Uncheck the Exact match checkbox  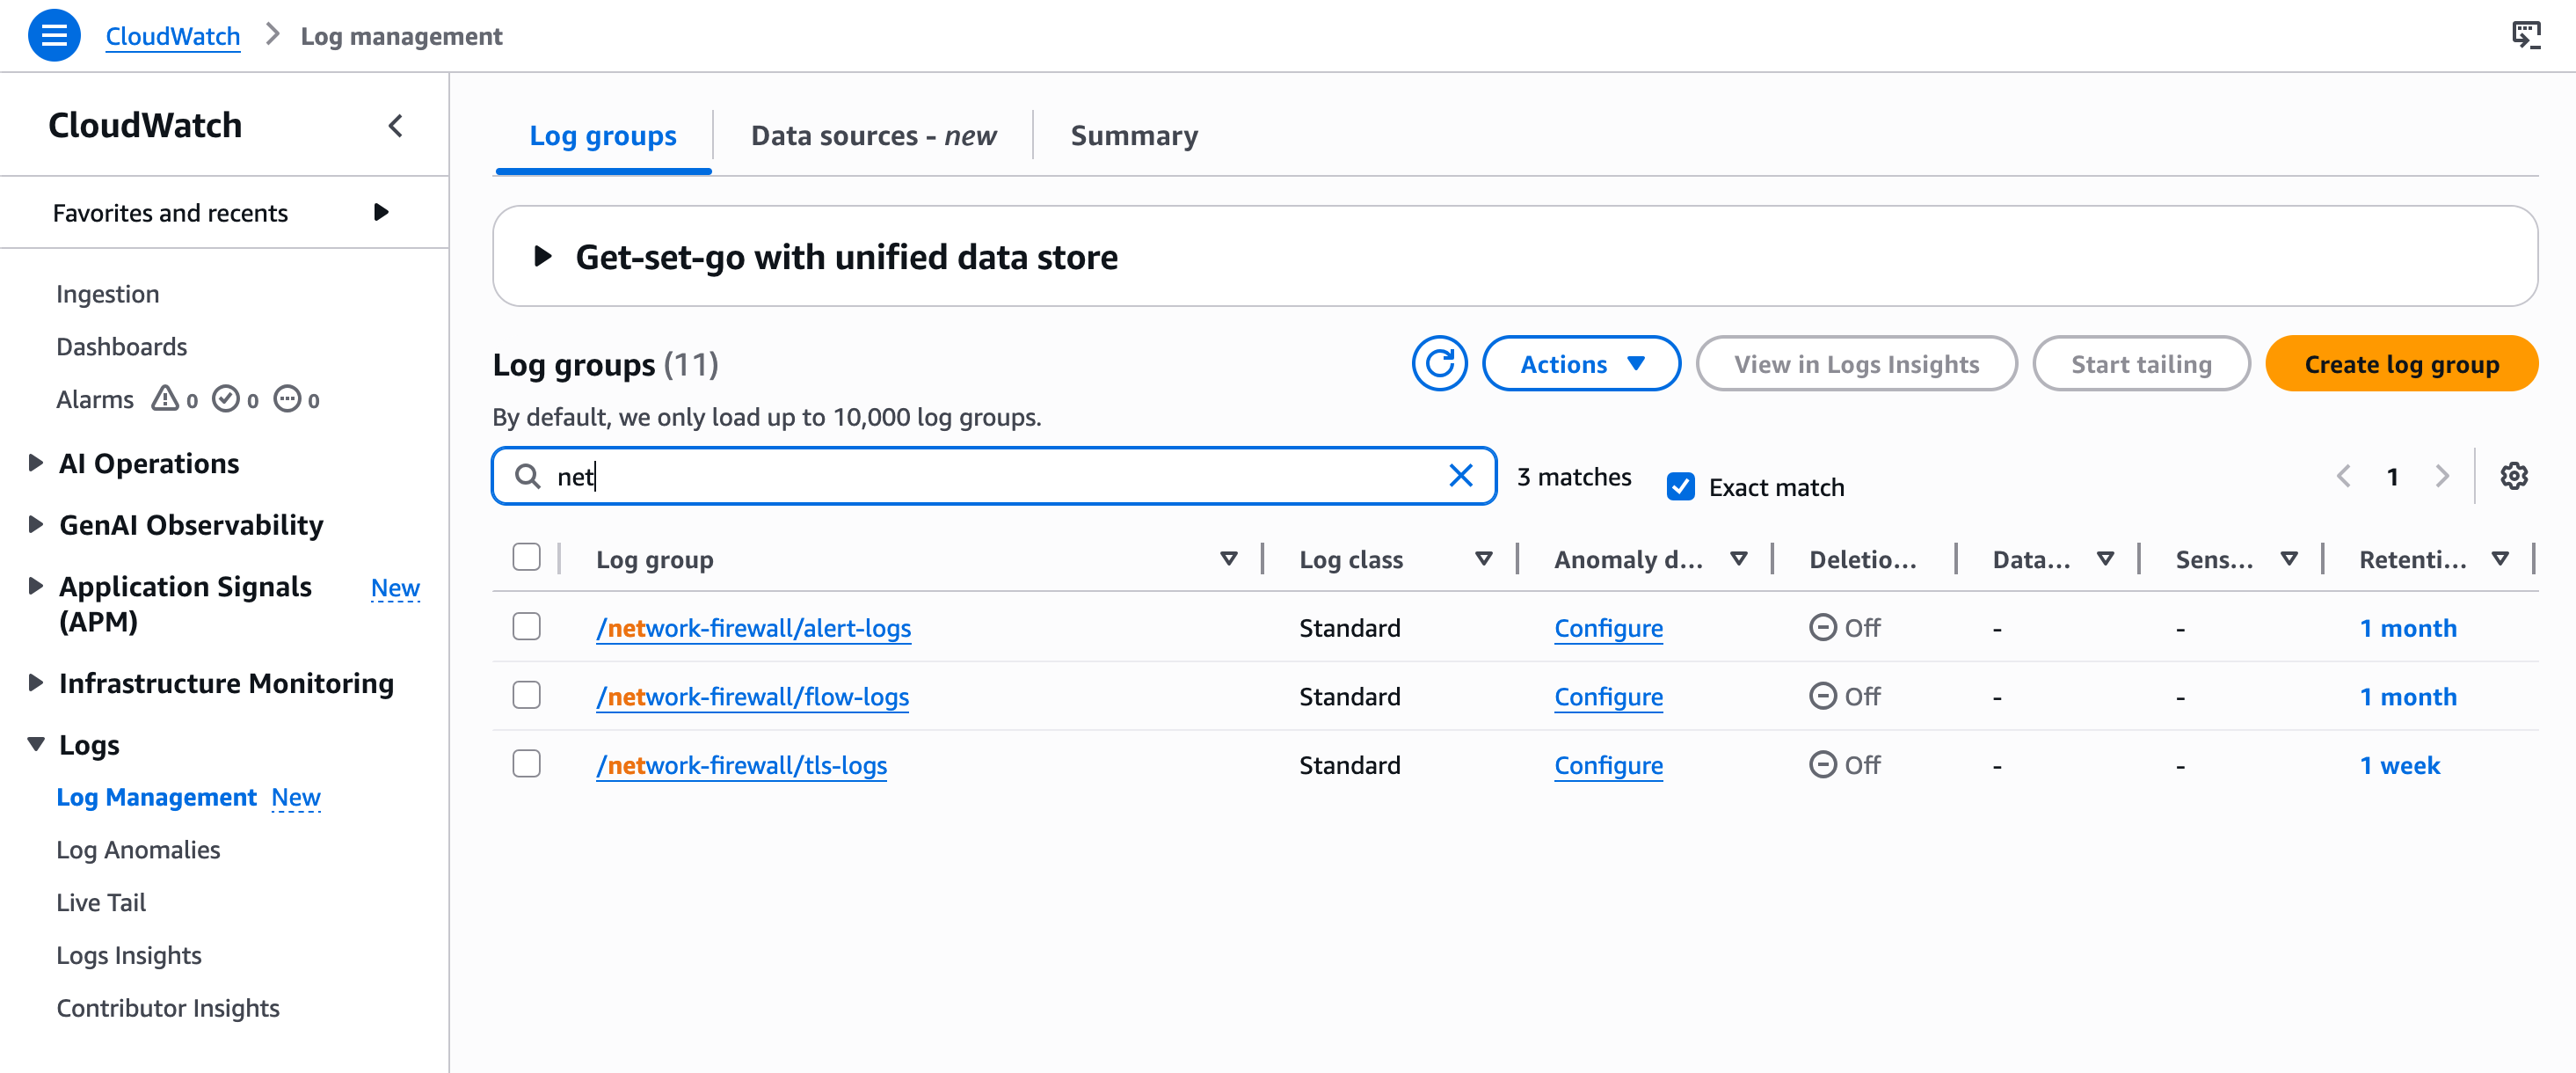coord(1680,487)
